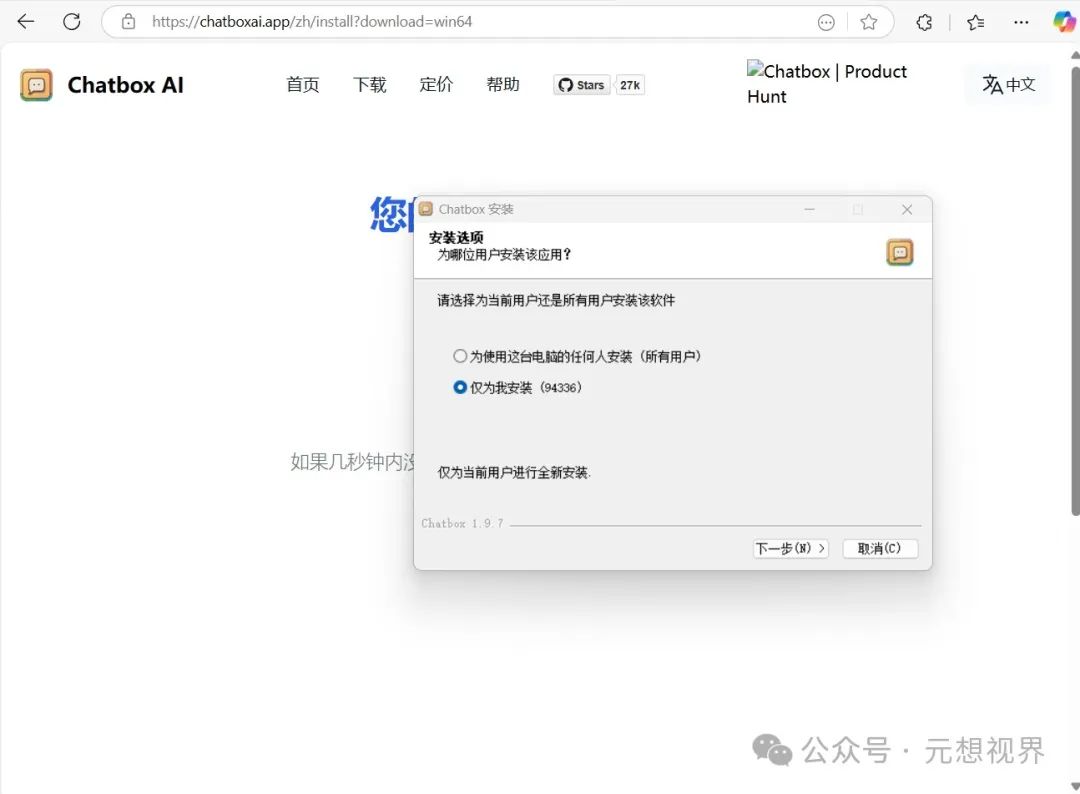
Task: Select the 仅为我安装 radio button
Action: pos(459,388)
